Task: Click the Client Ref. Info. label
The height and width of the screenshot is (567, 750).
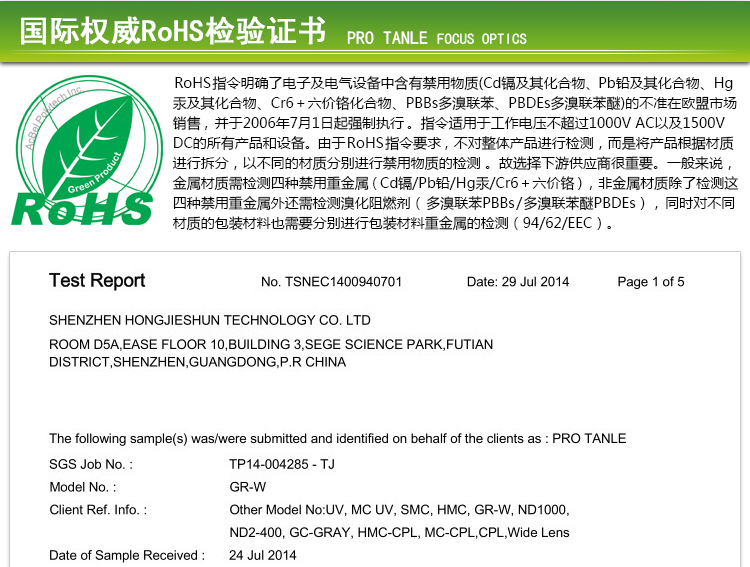Action: click(x=98, y=510)
